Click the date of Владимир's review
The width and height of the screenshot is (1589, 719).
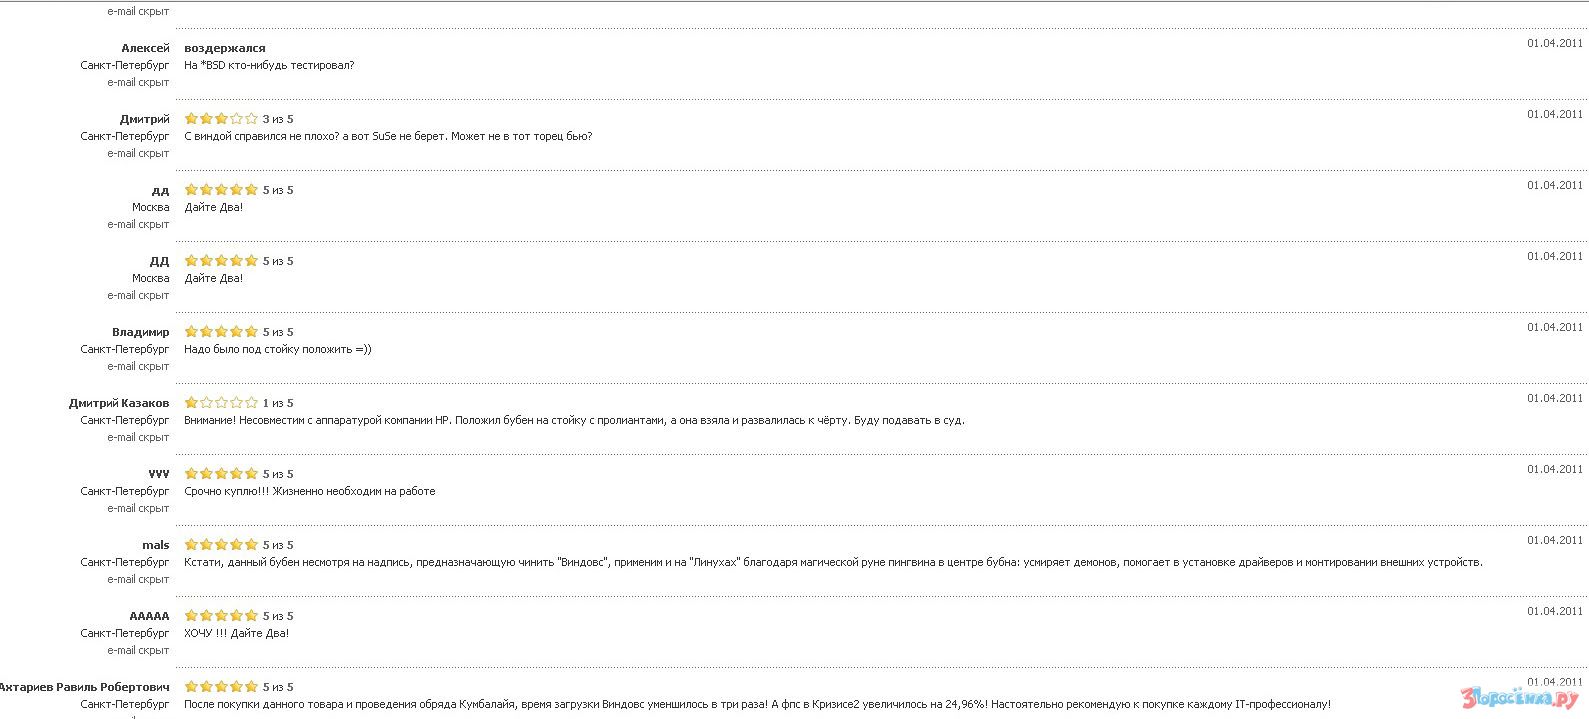click(1554, 327)
